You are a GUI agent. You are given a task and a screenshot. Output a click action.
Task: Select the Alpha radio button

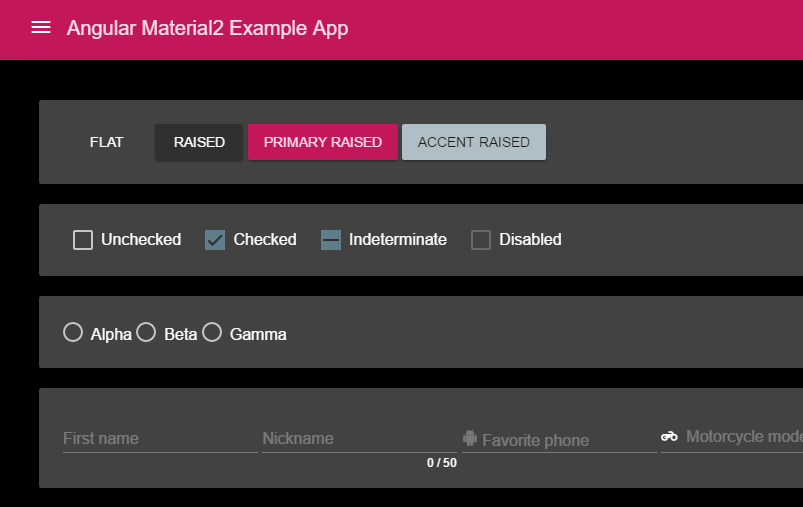pos(73,332)
